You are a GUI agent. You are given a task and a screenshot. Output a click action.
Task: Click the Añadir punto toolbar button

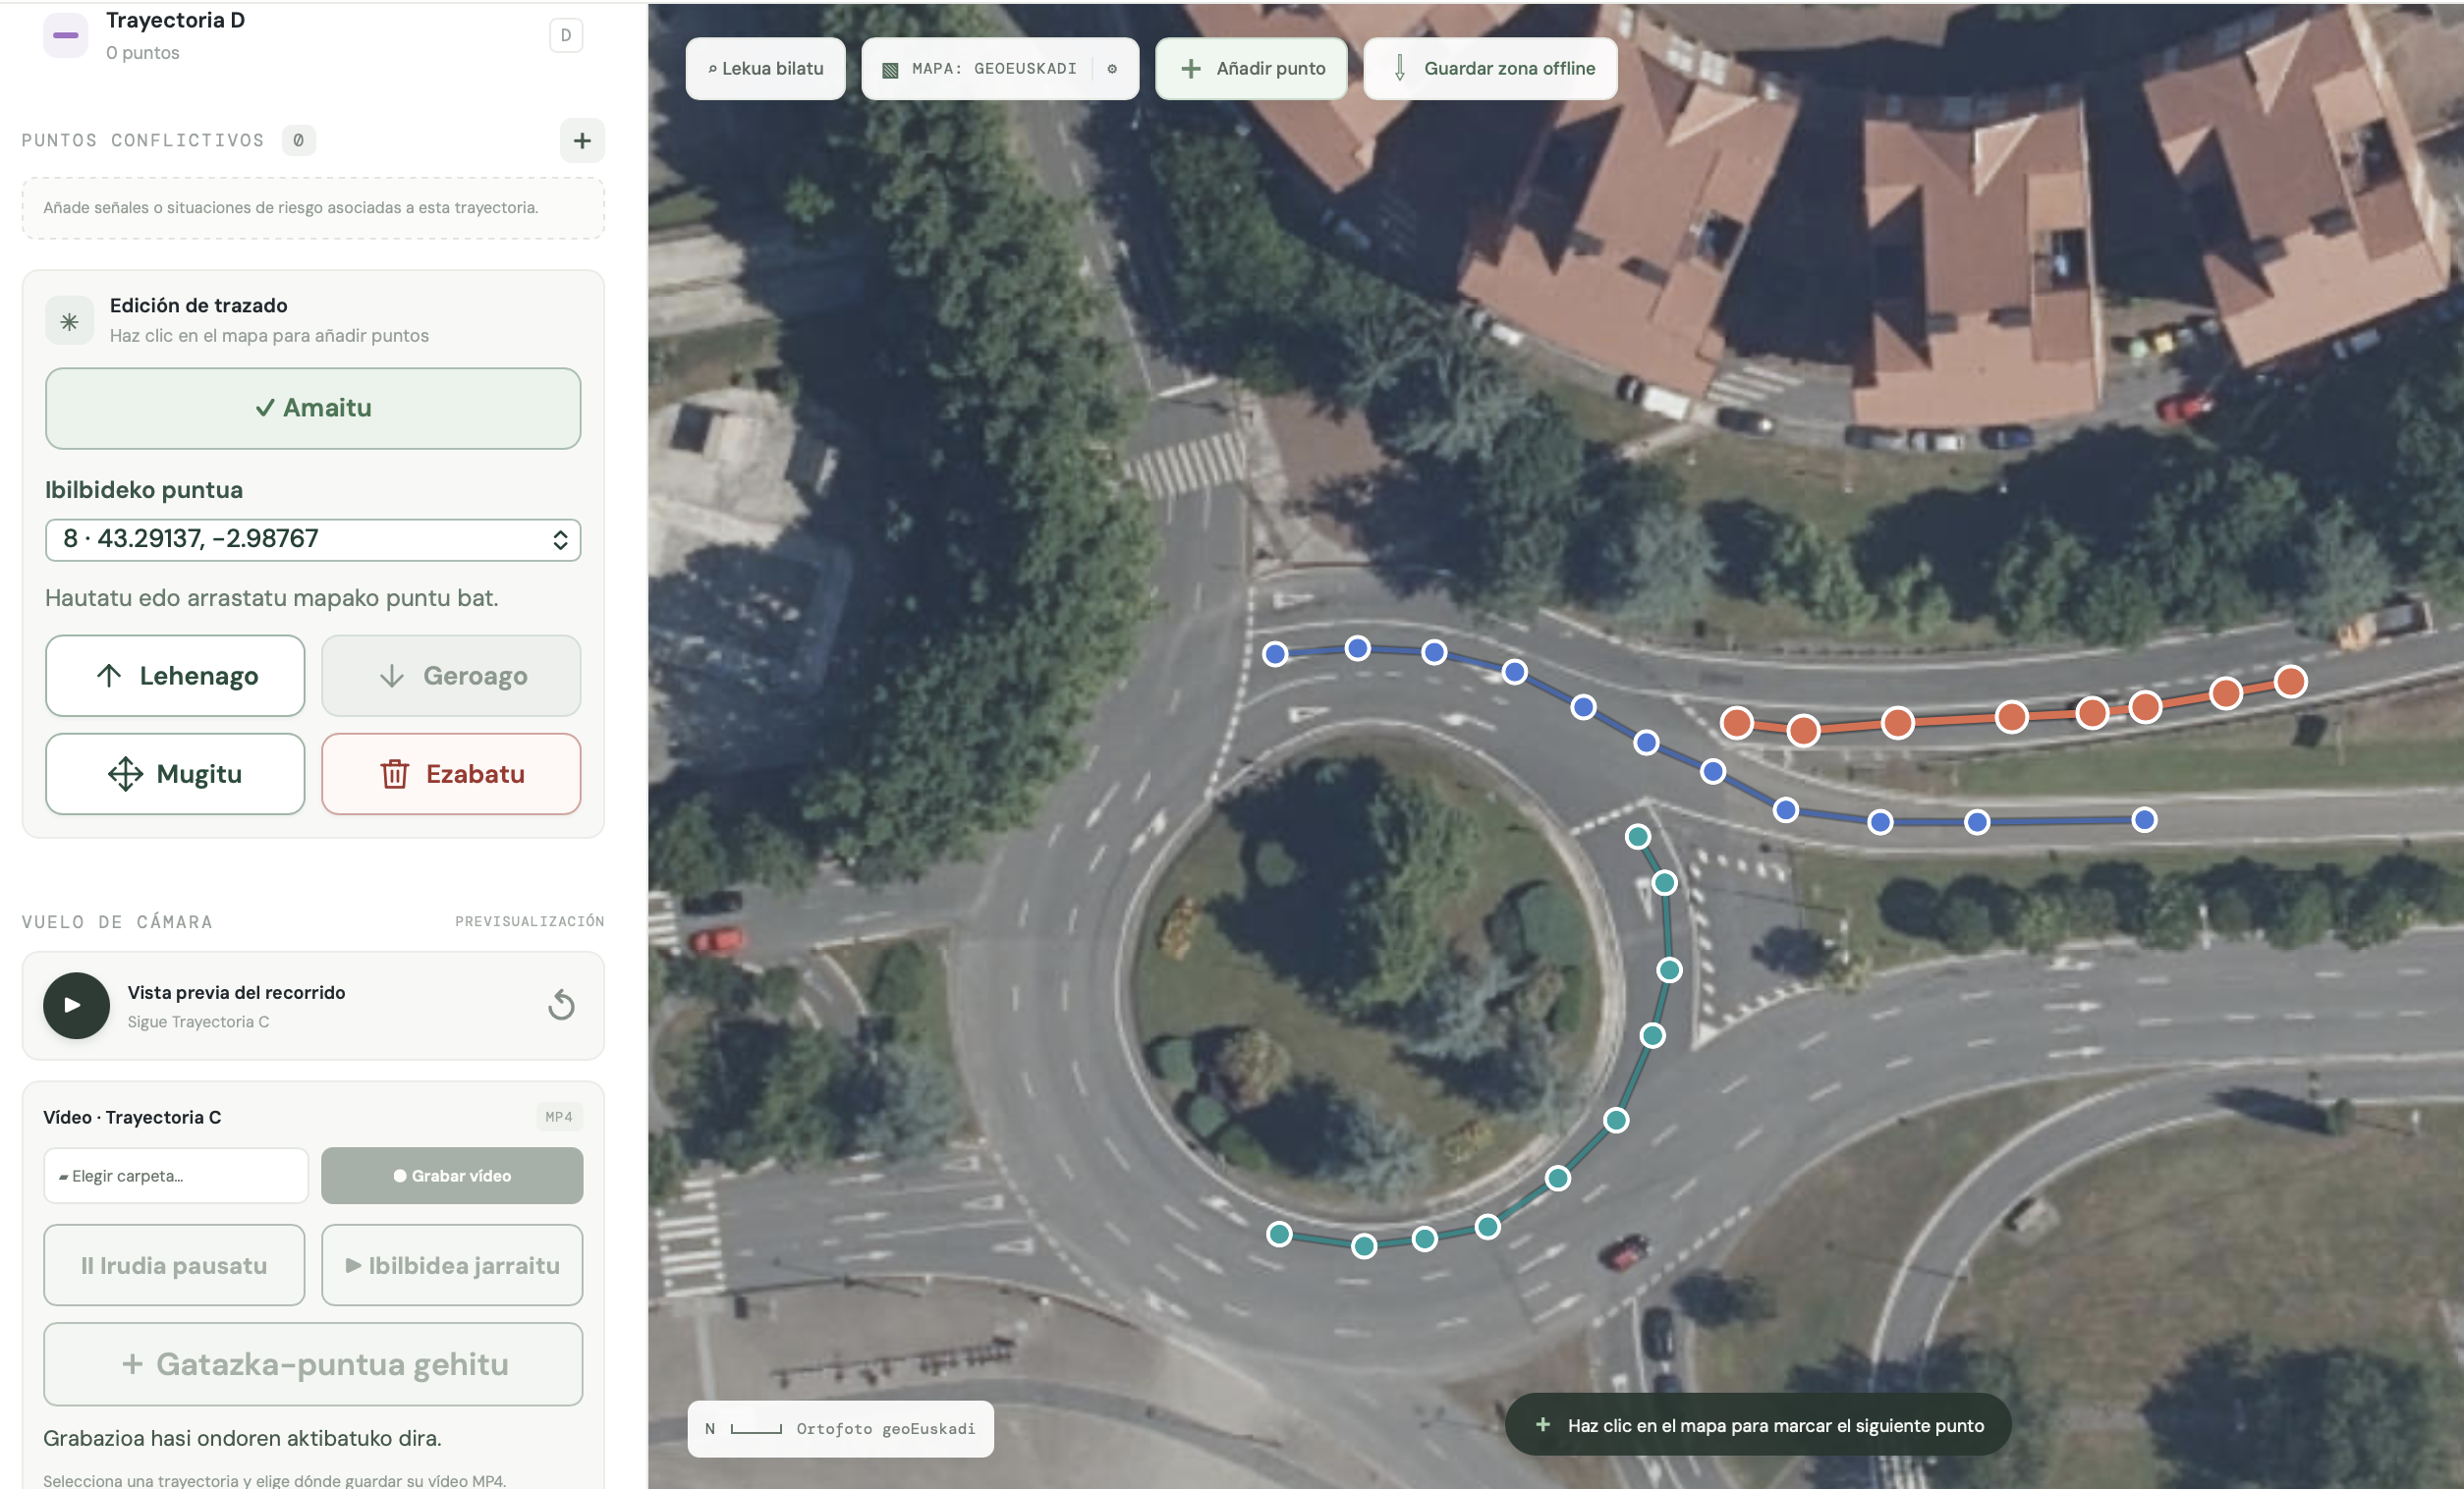[x=1252, y=69]
